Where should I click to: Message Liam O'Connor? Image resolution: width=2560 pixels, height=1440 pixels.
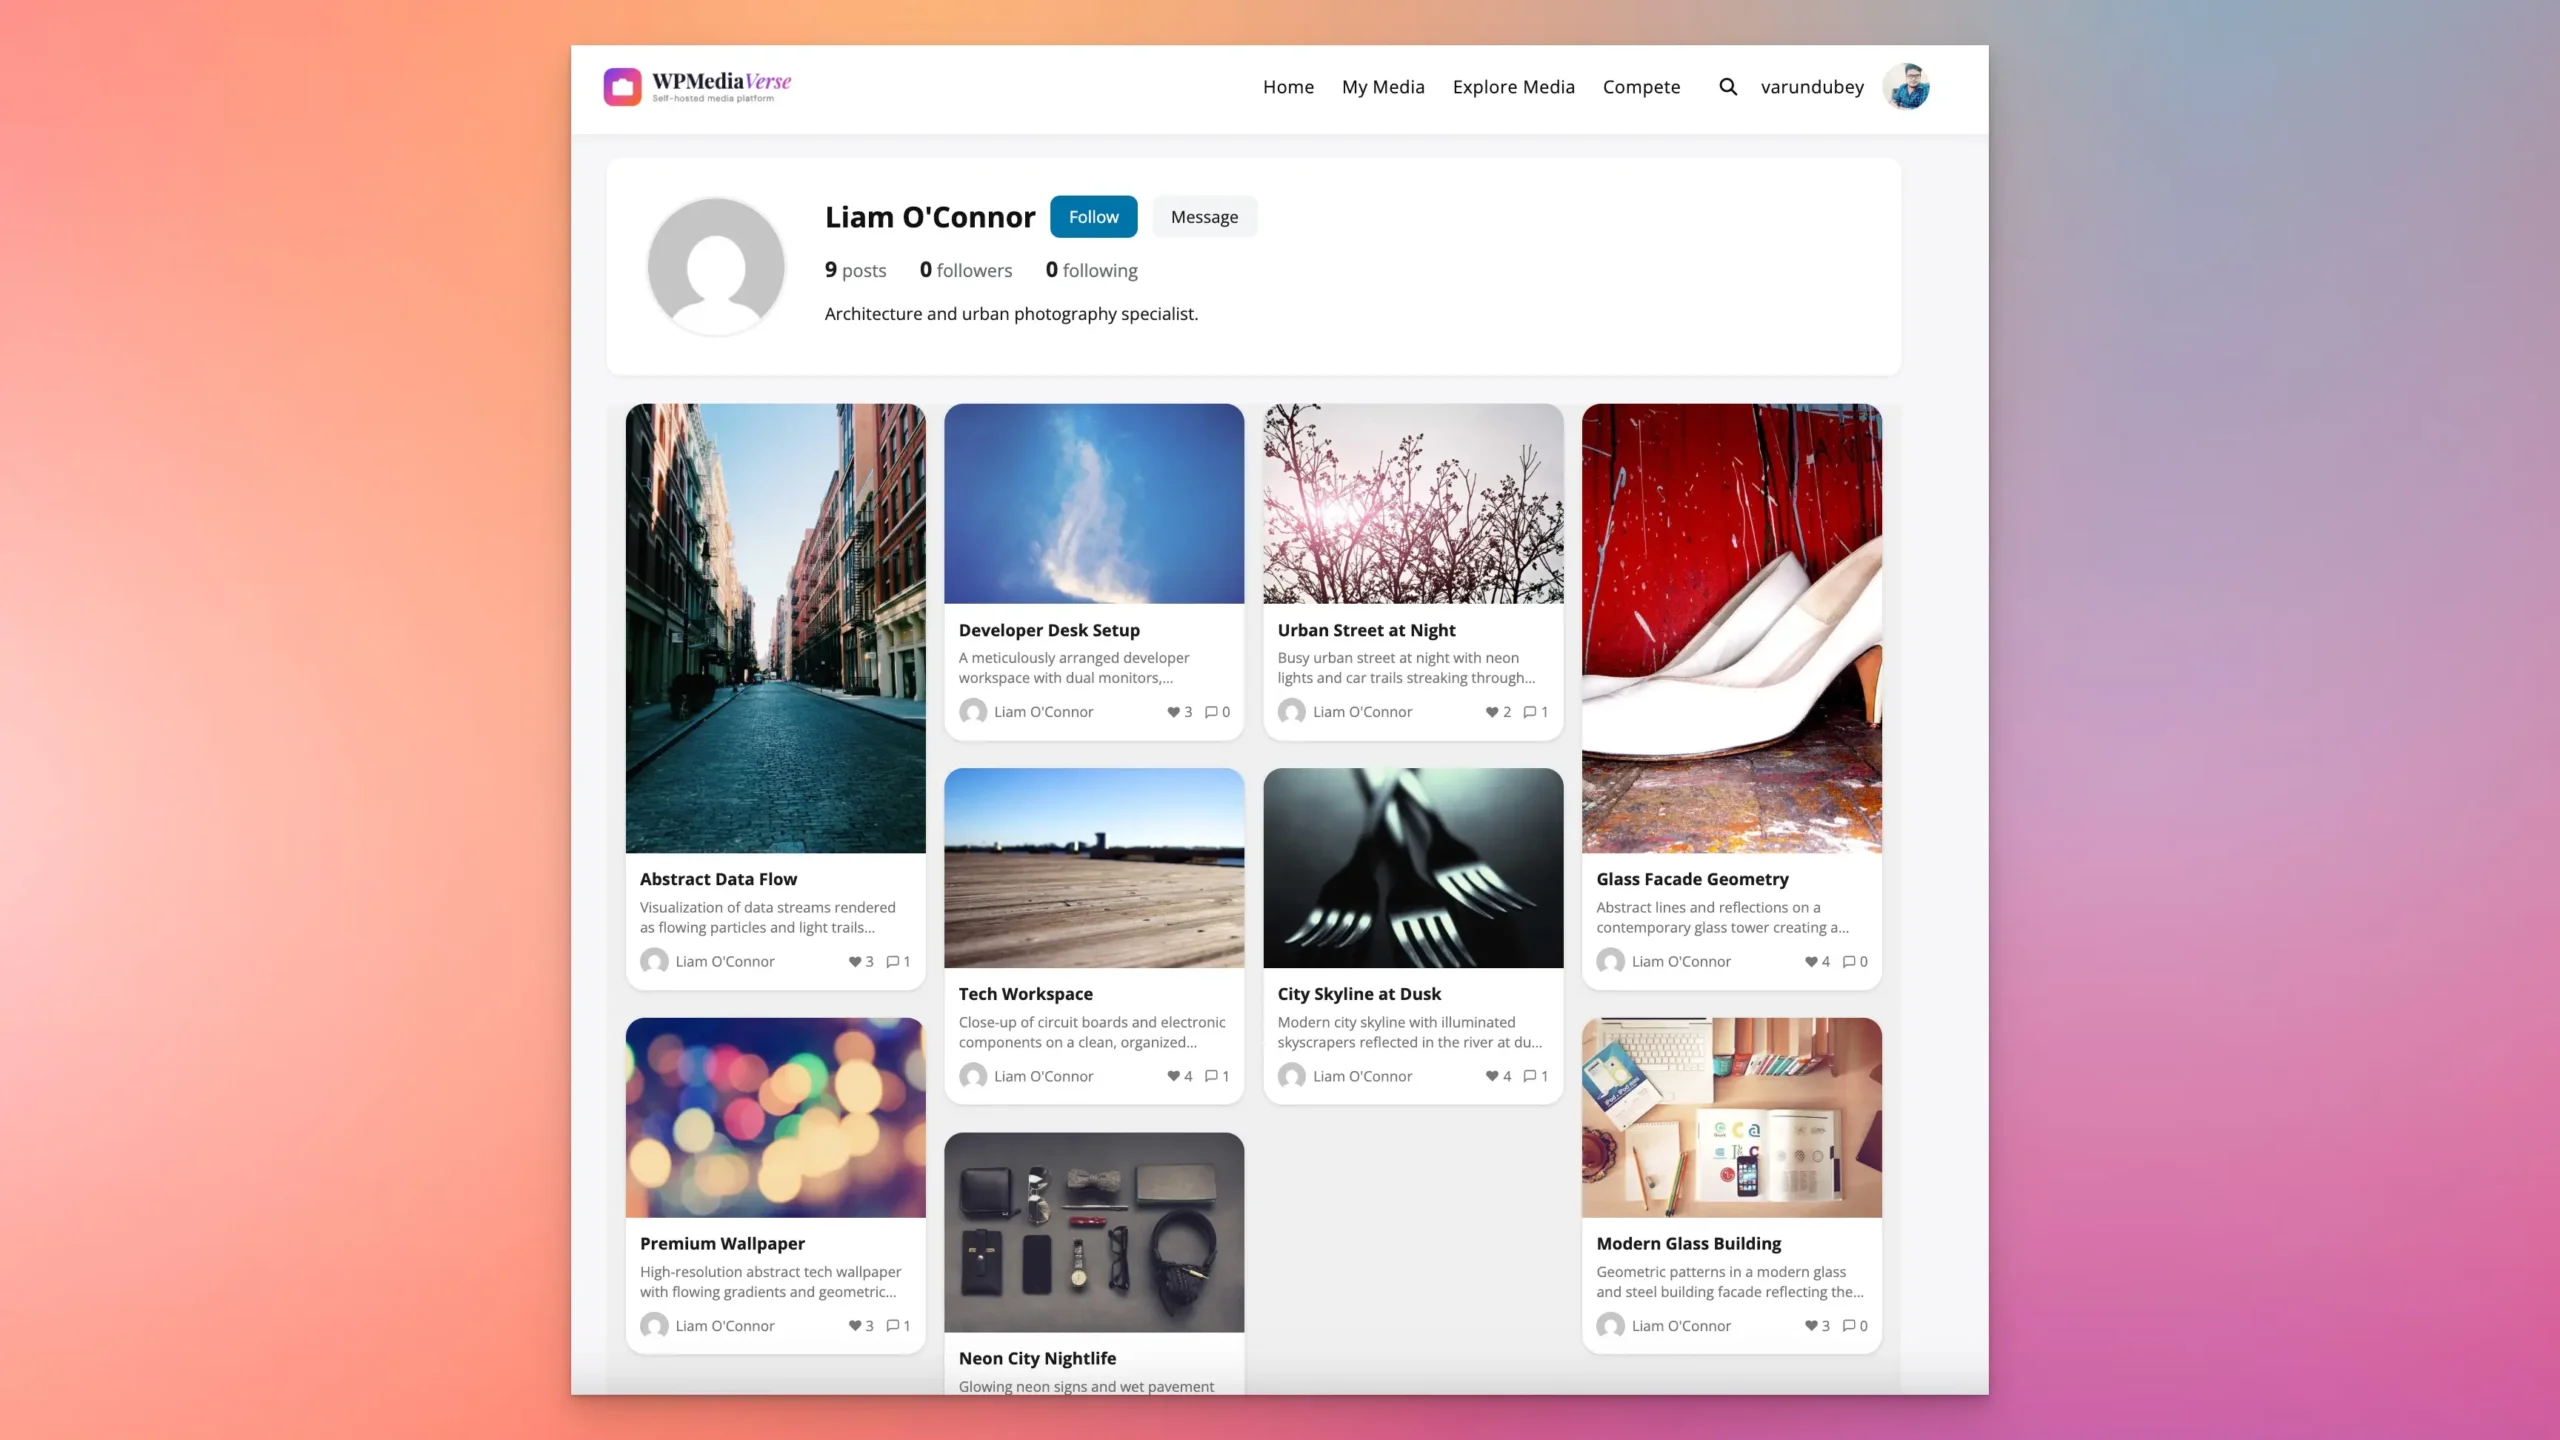(x=1204, y=216)
